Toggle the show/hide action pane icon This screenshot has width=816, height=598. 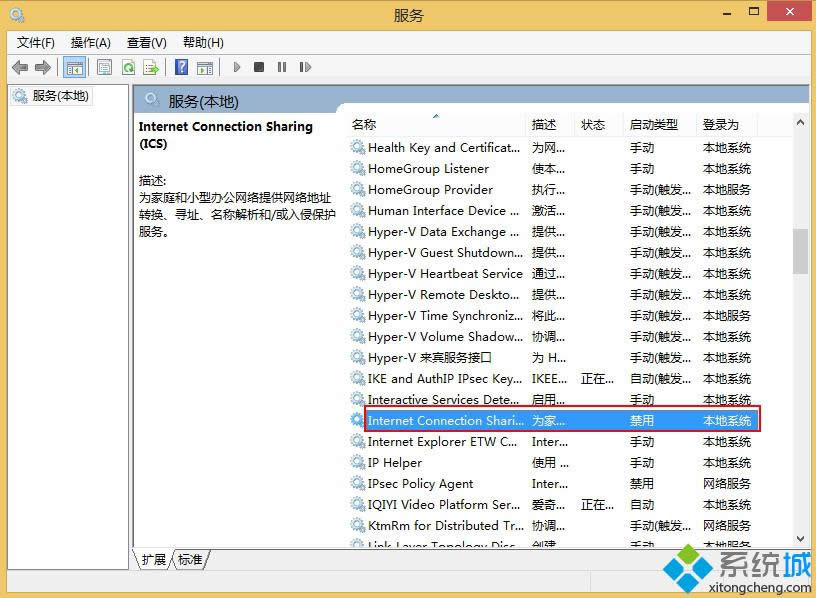205,67
